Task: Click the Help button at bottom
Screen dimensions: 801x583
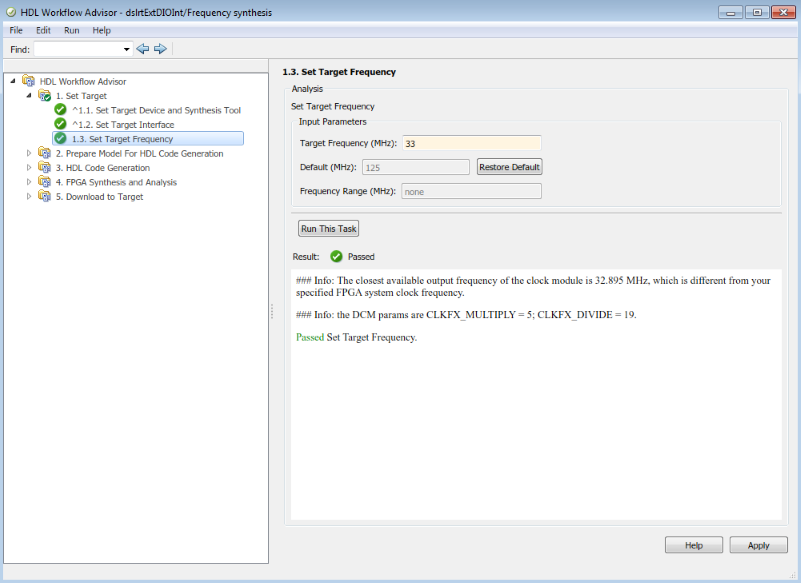Action: click(x=694, y=545)
